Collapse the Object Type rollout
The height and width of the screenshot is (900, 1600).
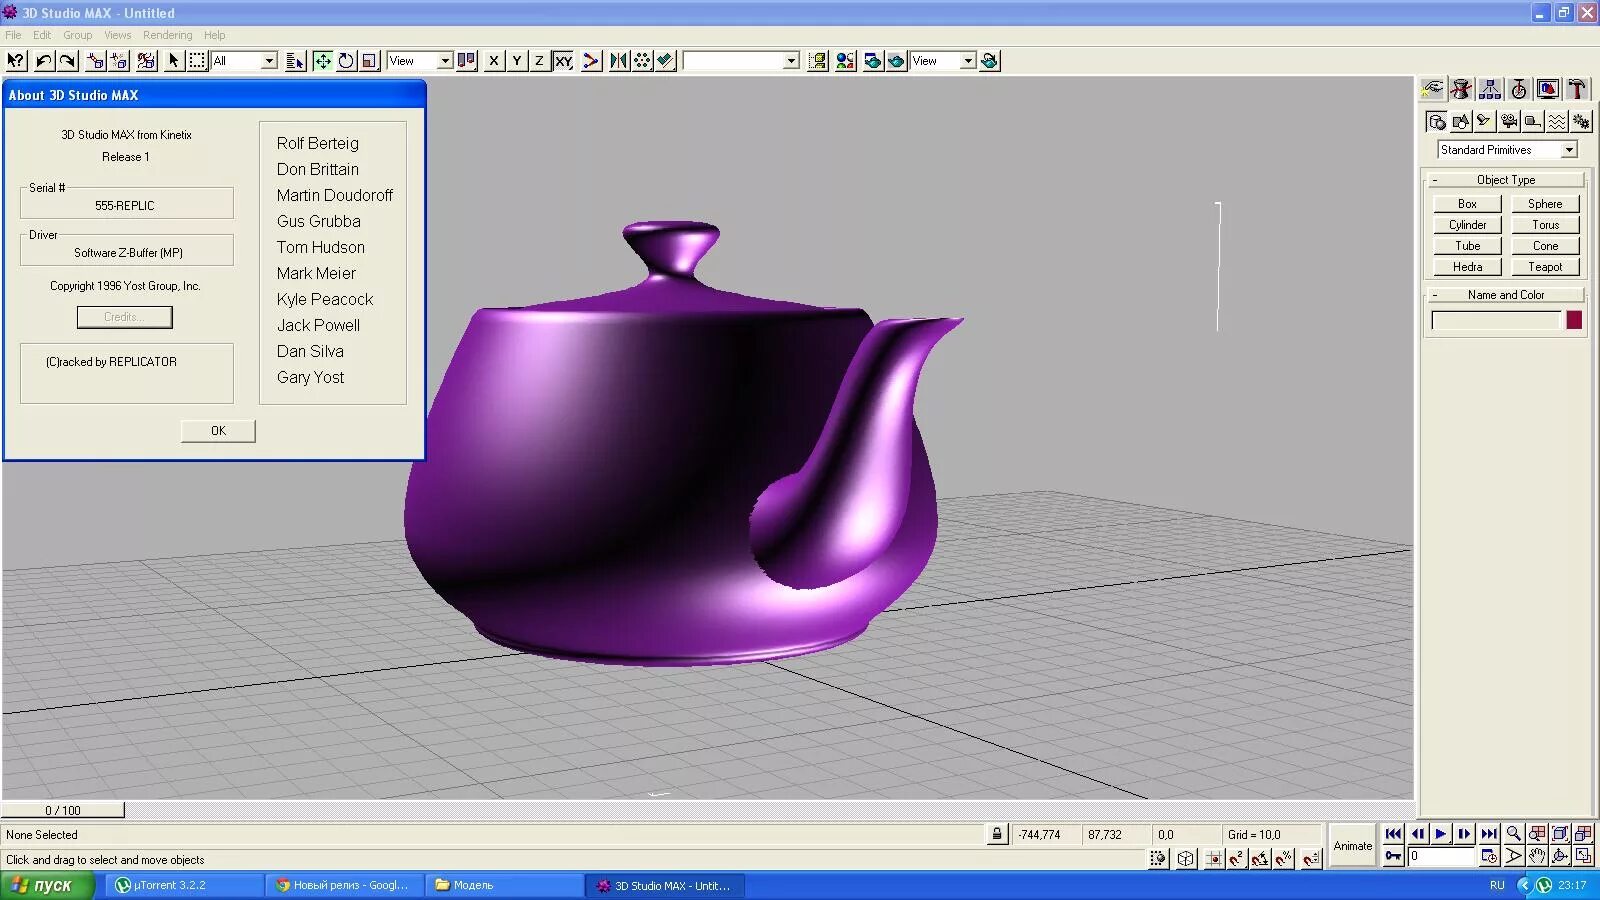pyautogui.click(x=1505, y=180)
